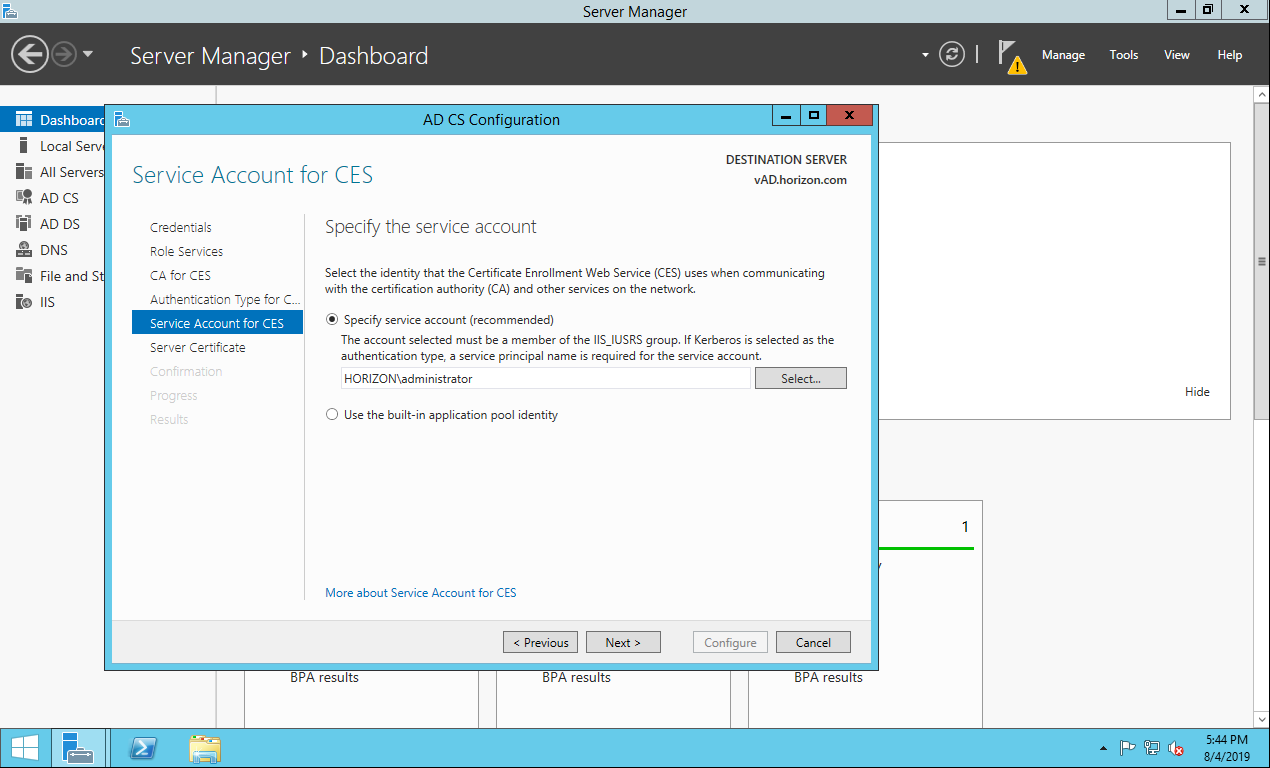Open the notifications flag with warning

tap(1012, 56)
